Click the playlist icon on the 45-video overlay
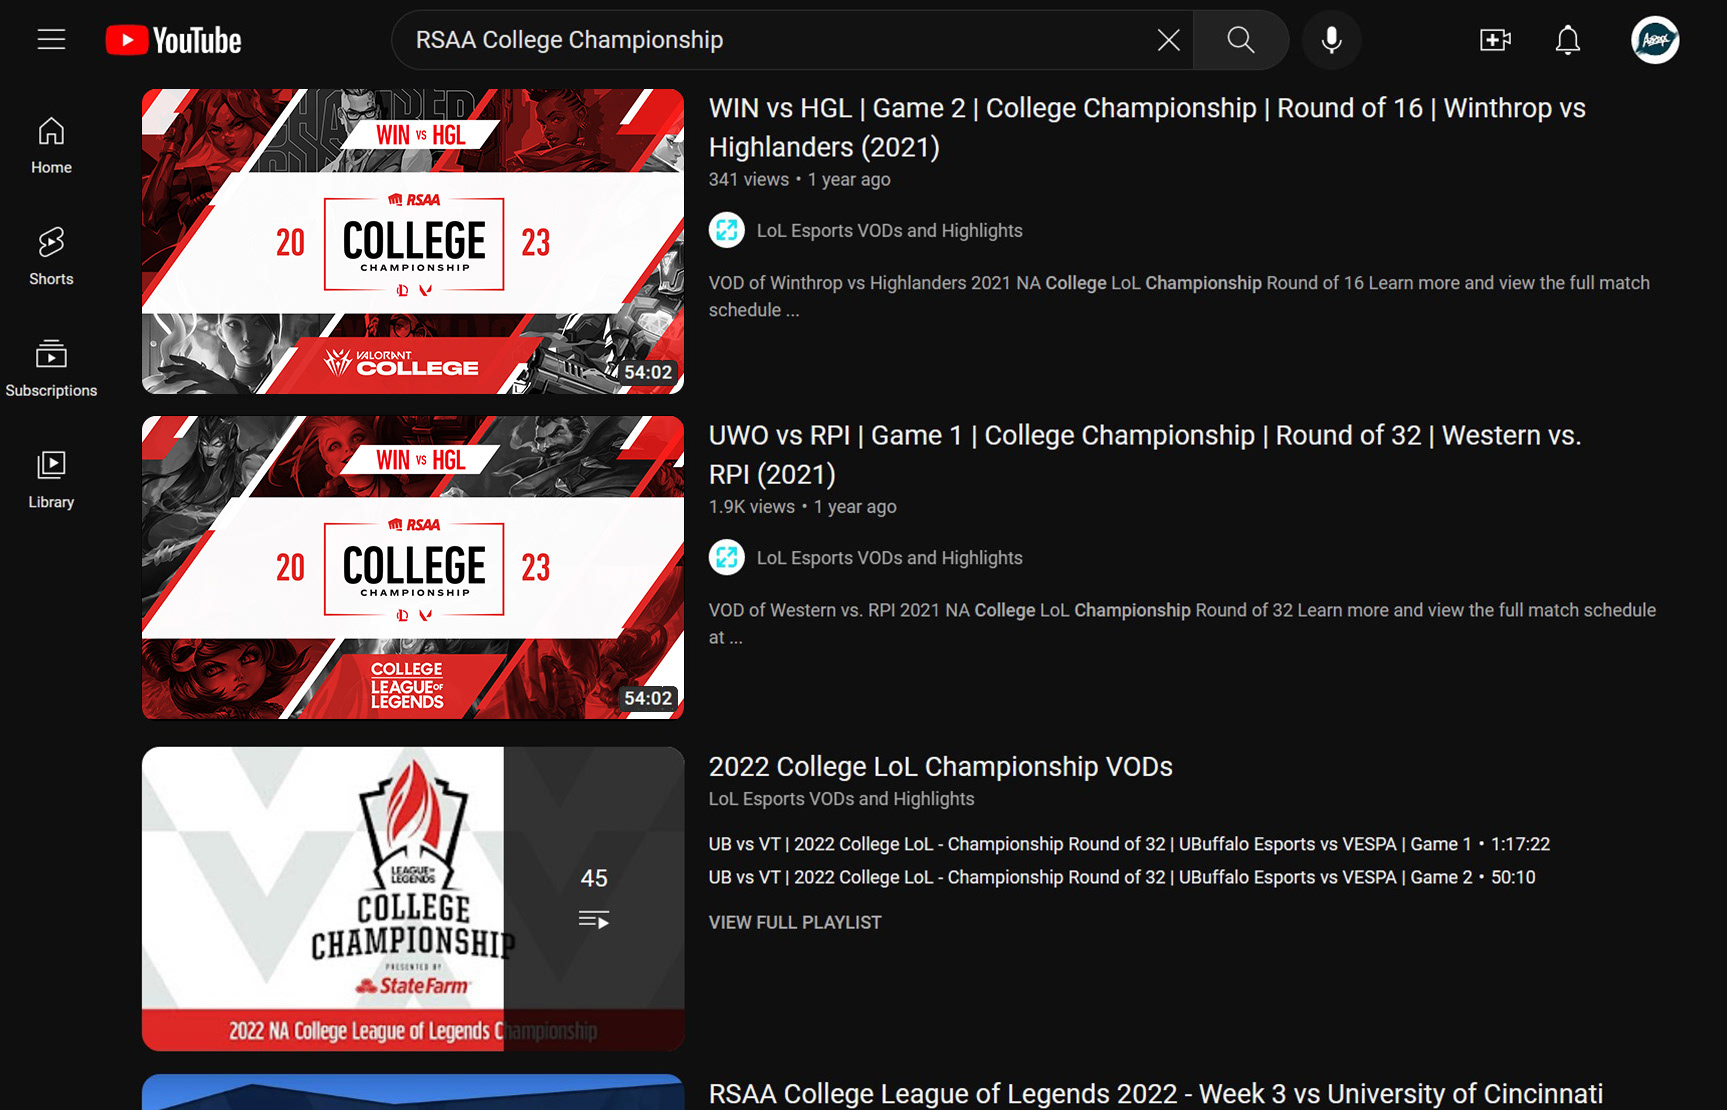 point(594,920)
